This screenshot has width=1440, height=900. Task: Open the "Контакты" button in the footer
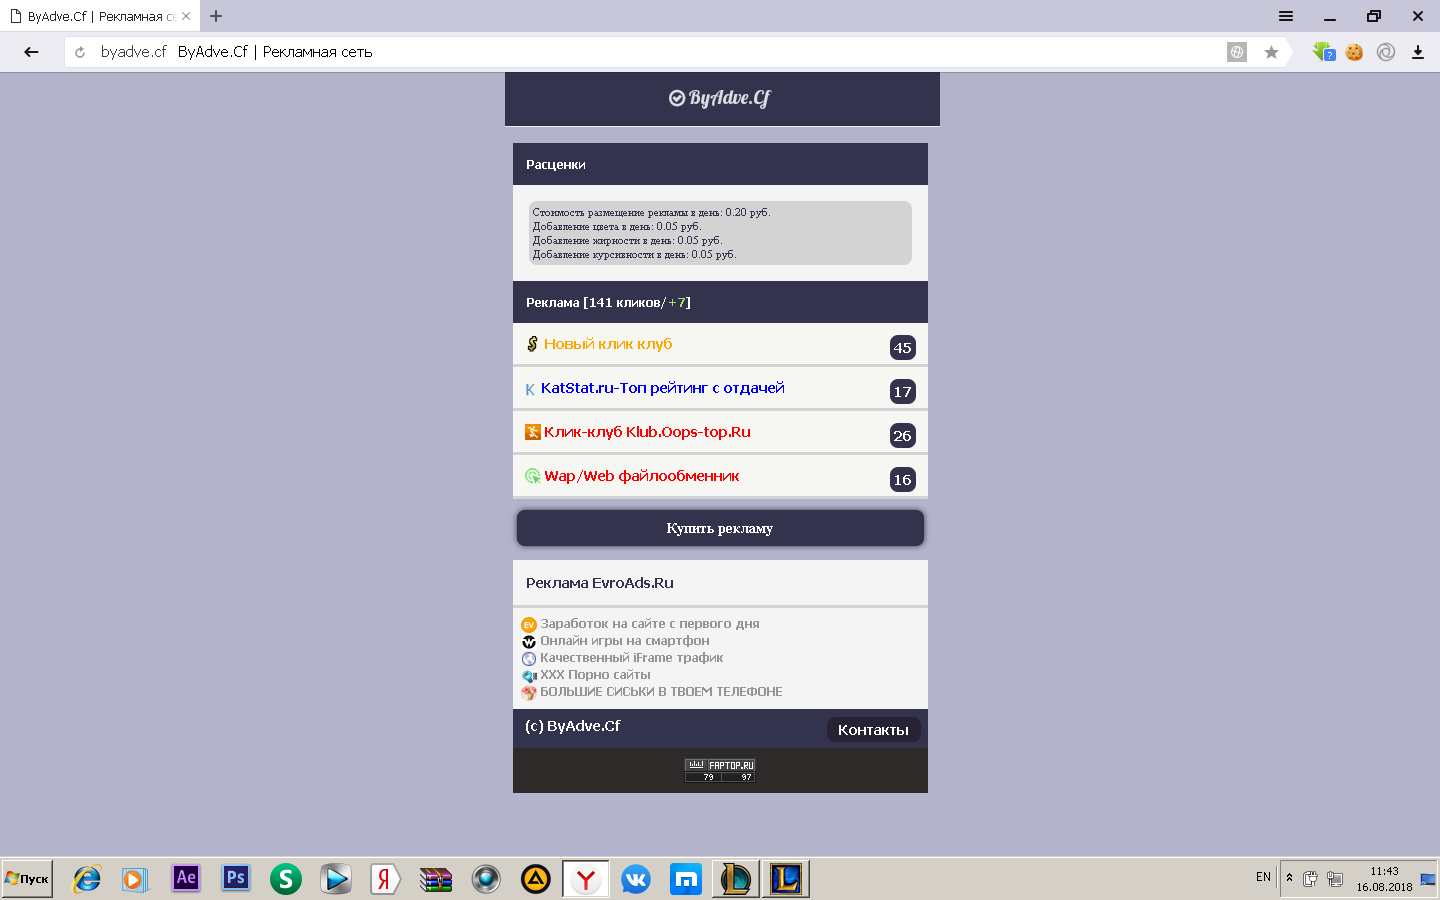(x=873, y=730)
